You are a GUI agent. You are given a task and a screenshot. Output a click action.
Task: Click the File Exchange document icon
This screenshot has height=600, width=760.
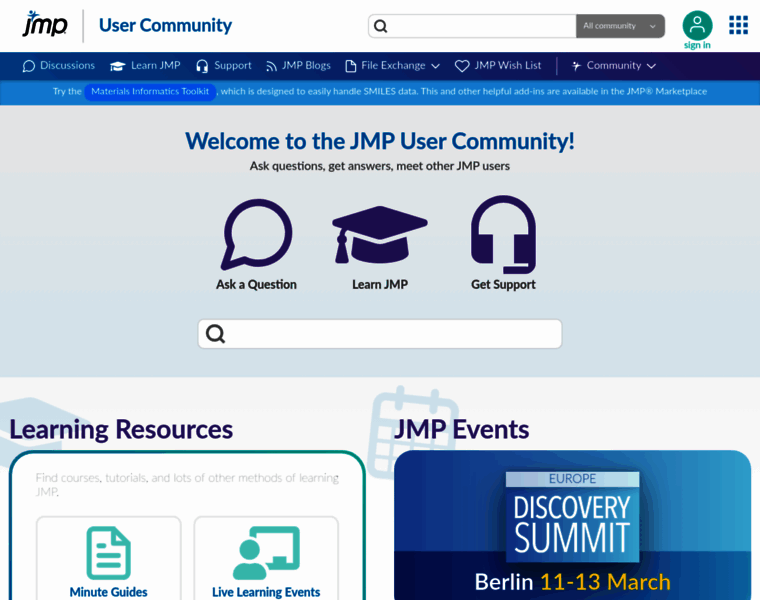click(350, 66)
